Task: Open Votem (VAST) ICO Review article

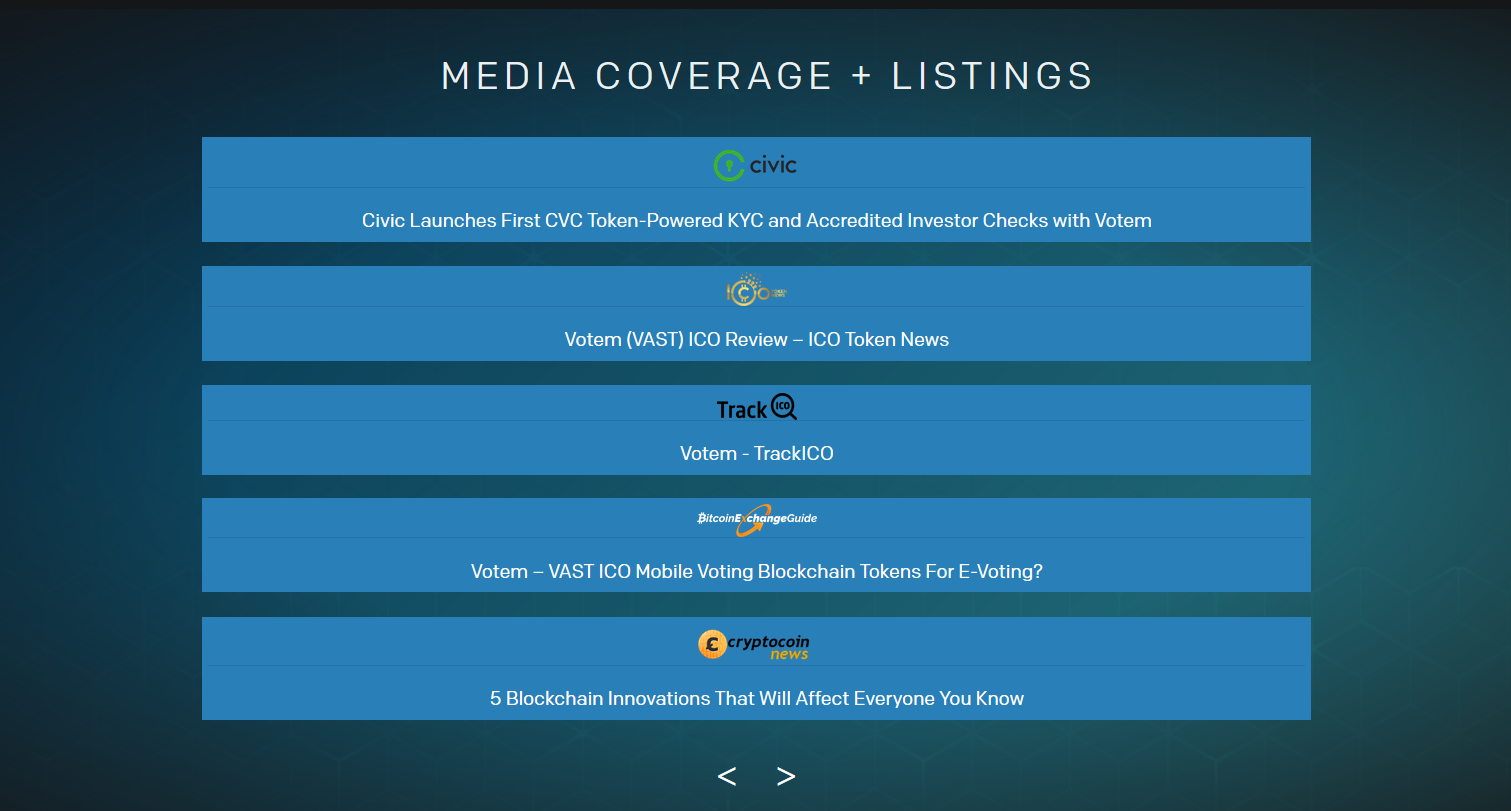Action: 757,339
